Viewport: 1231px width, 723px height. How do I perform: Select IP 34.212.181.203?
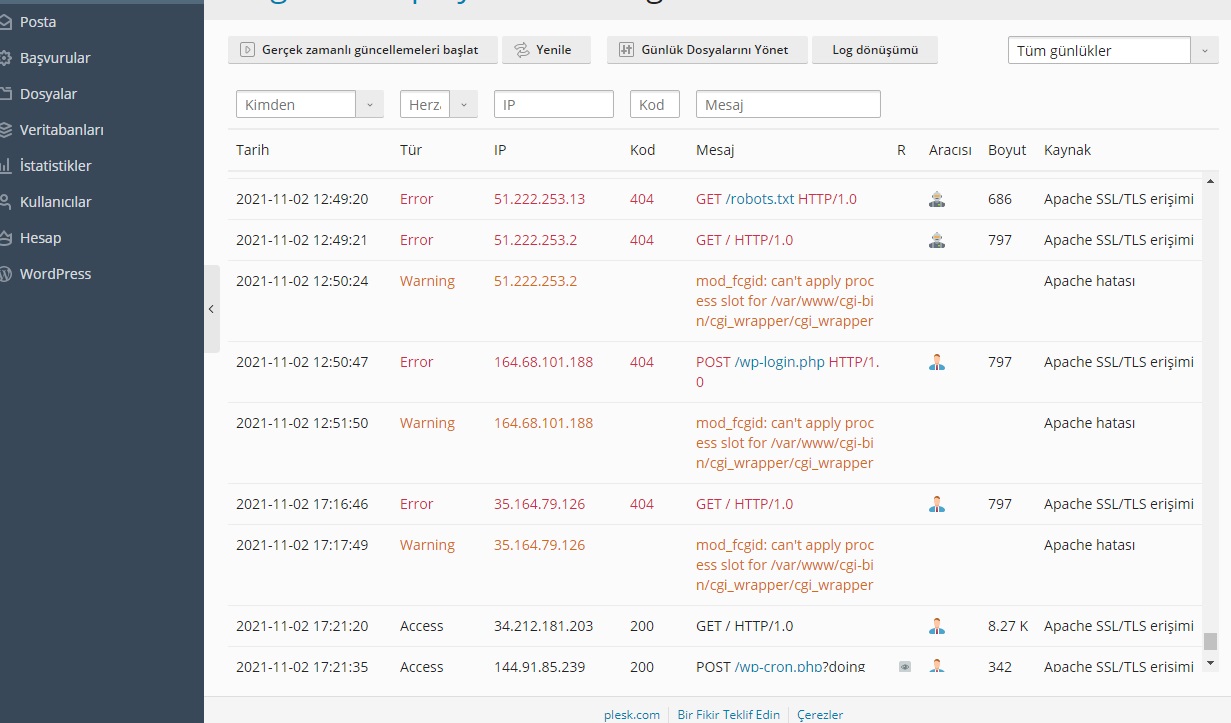click(x=543, y=626)
